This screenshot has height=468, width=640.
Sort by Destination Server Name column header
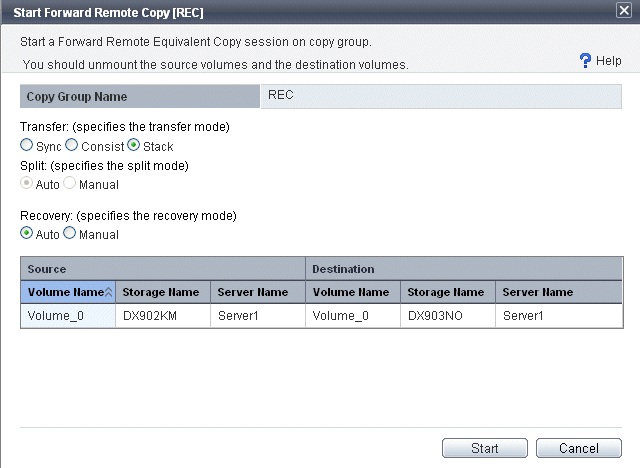click(559, 292)
